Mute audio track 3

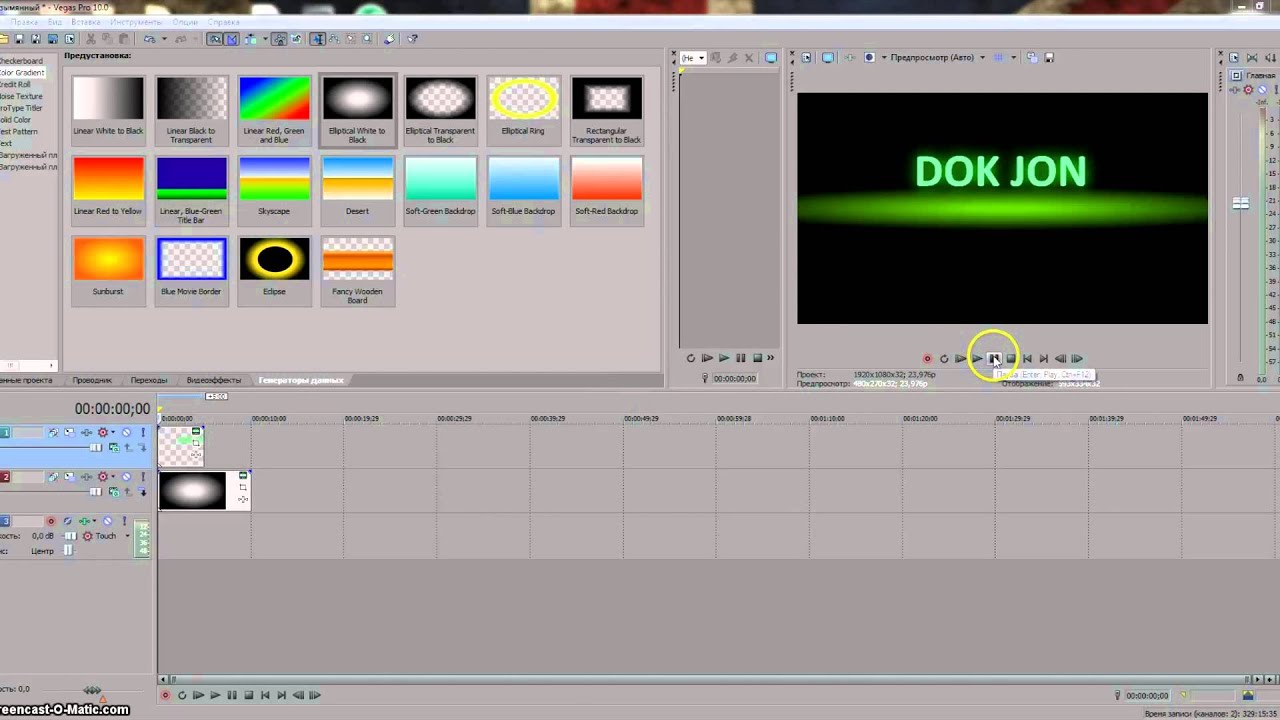coord(108,521)
